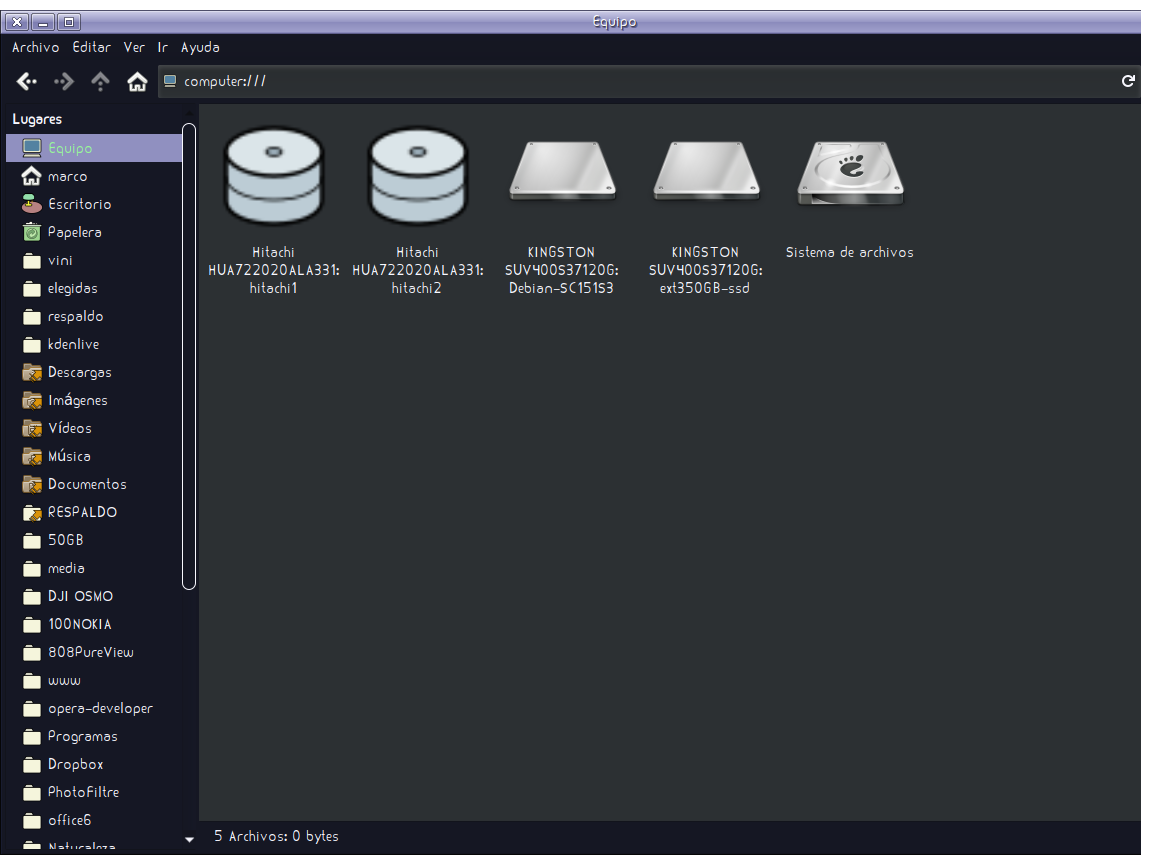Select the hitachi1 drive icon

(273, 176)
